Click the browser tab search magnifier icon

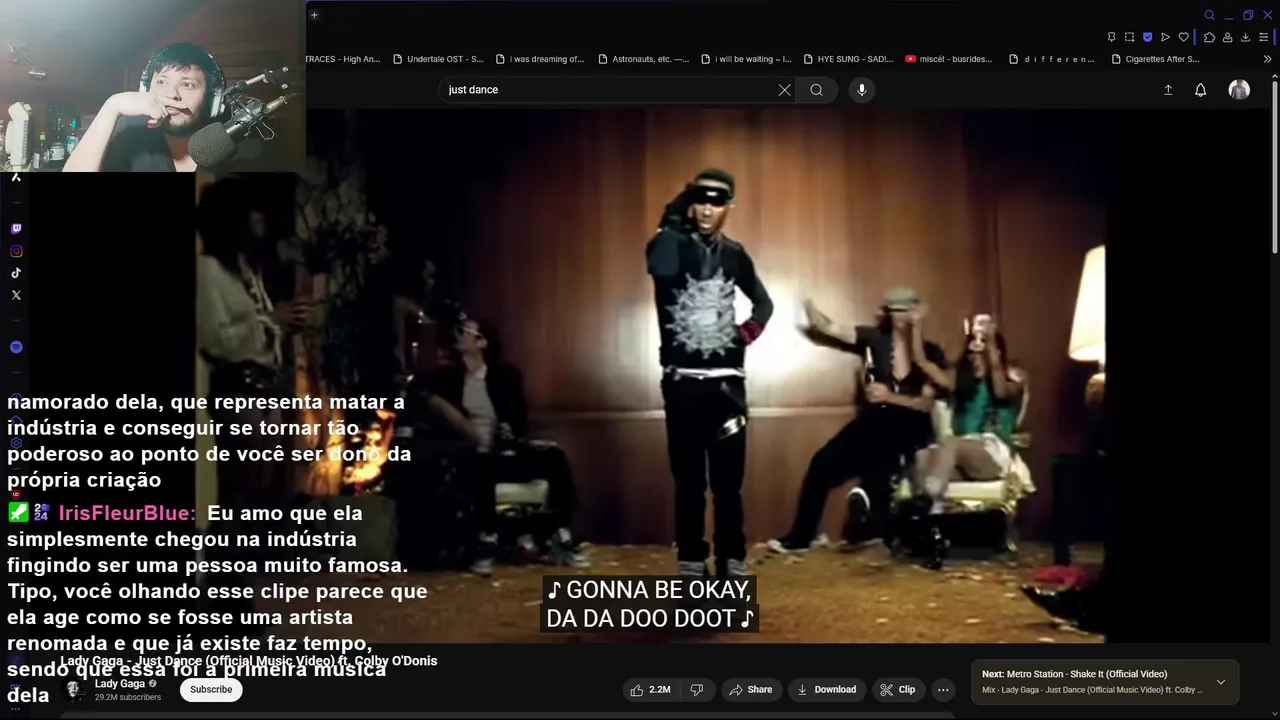[x=1209, y=15]
